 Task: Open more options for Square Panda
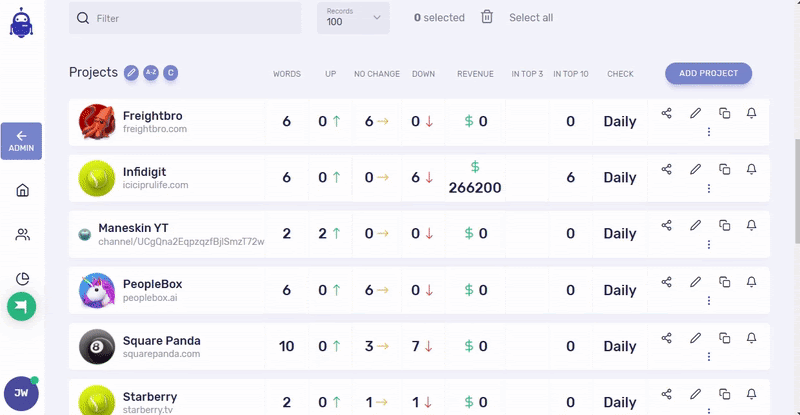[709, 357]
